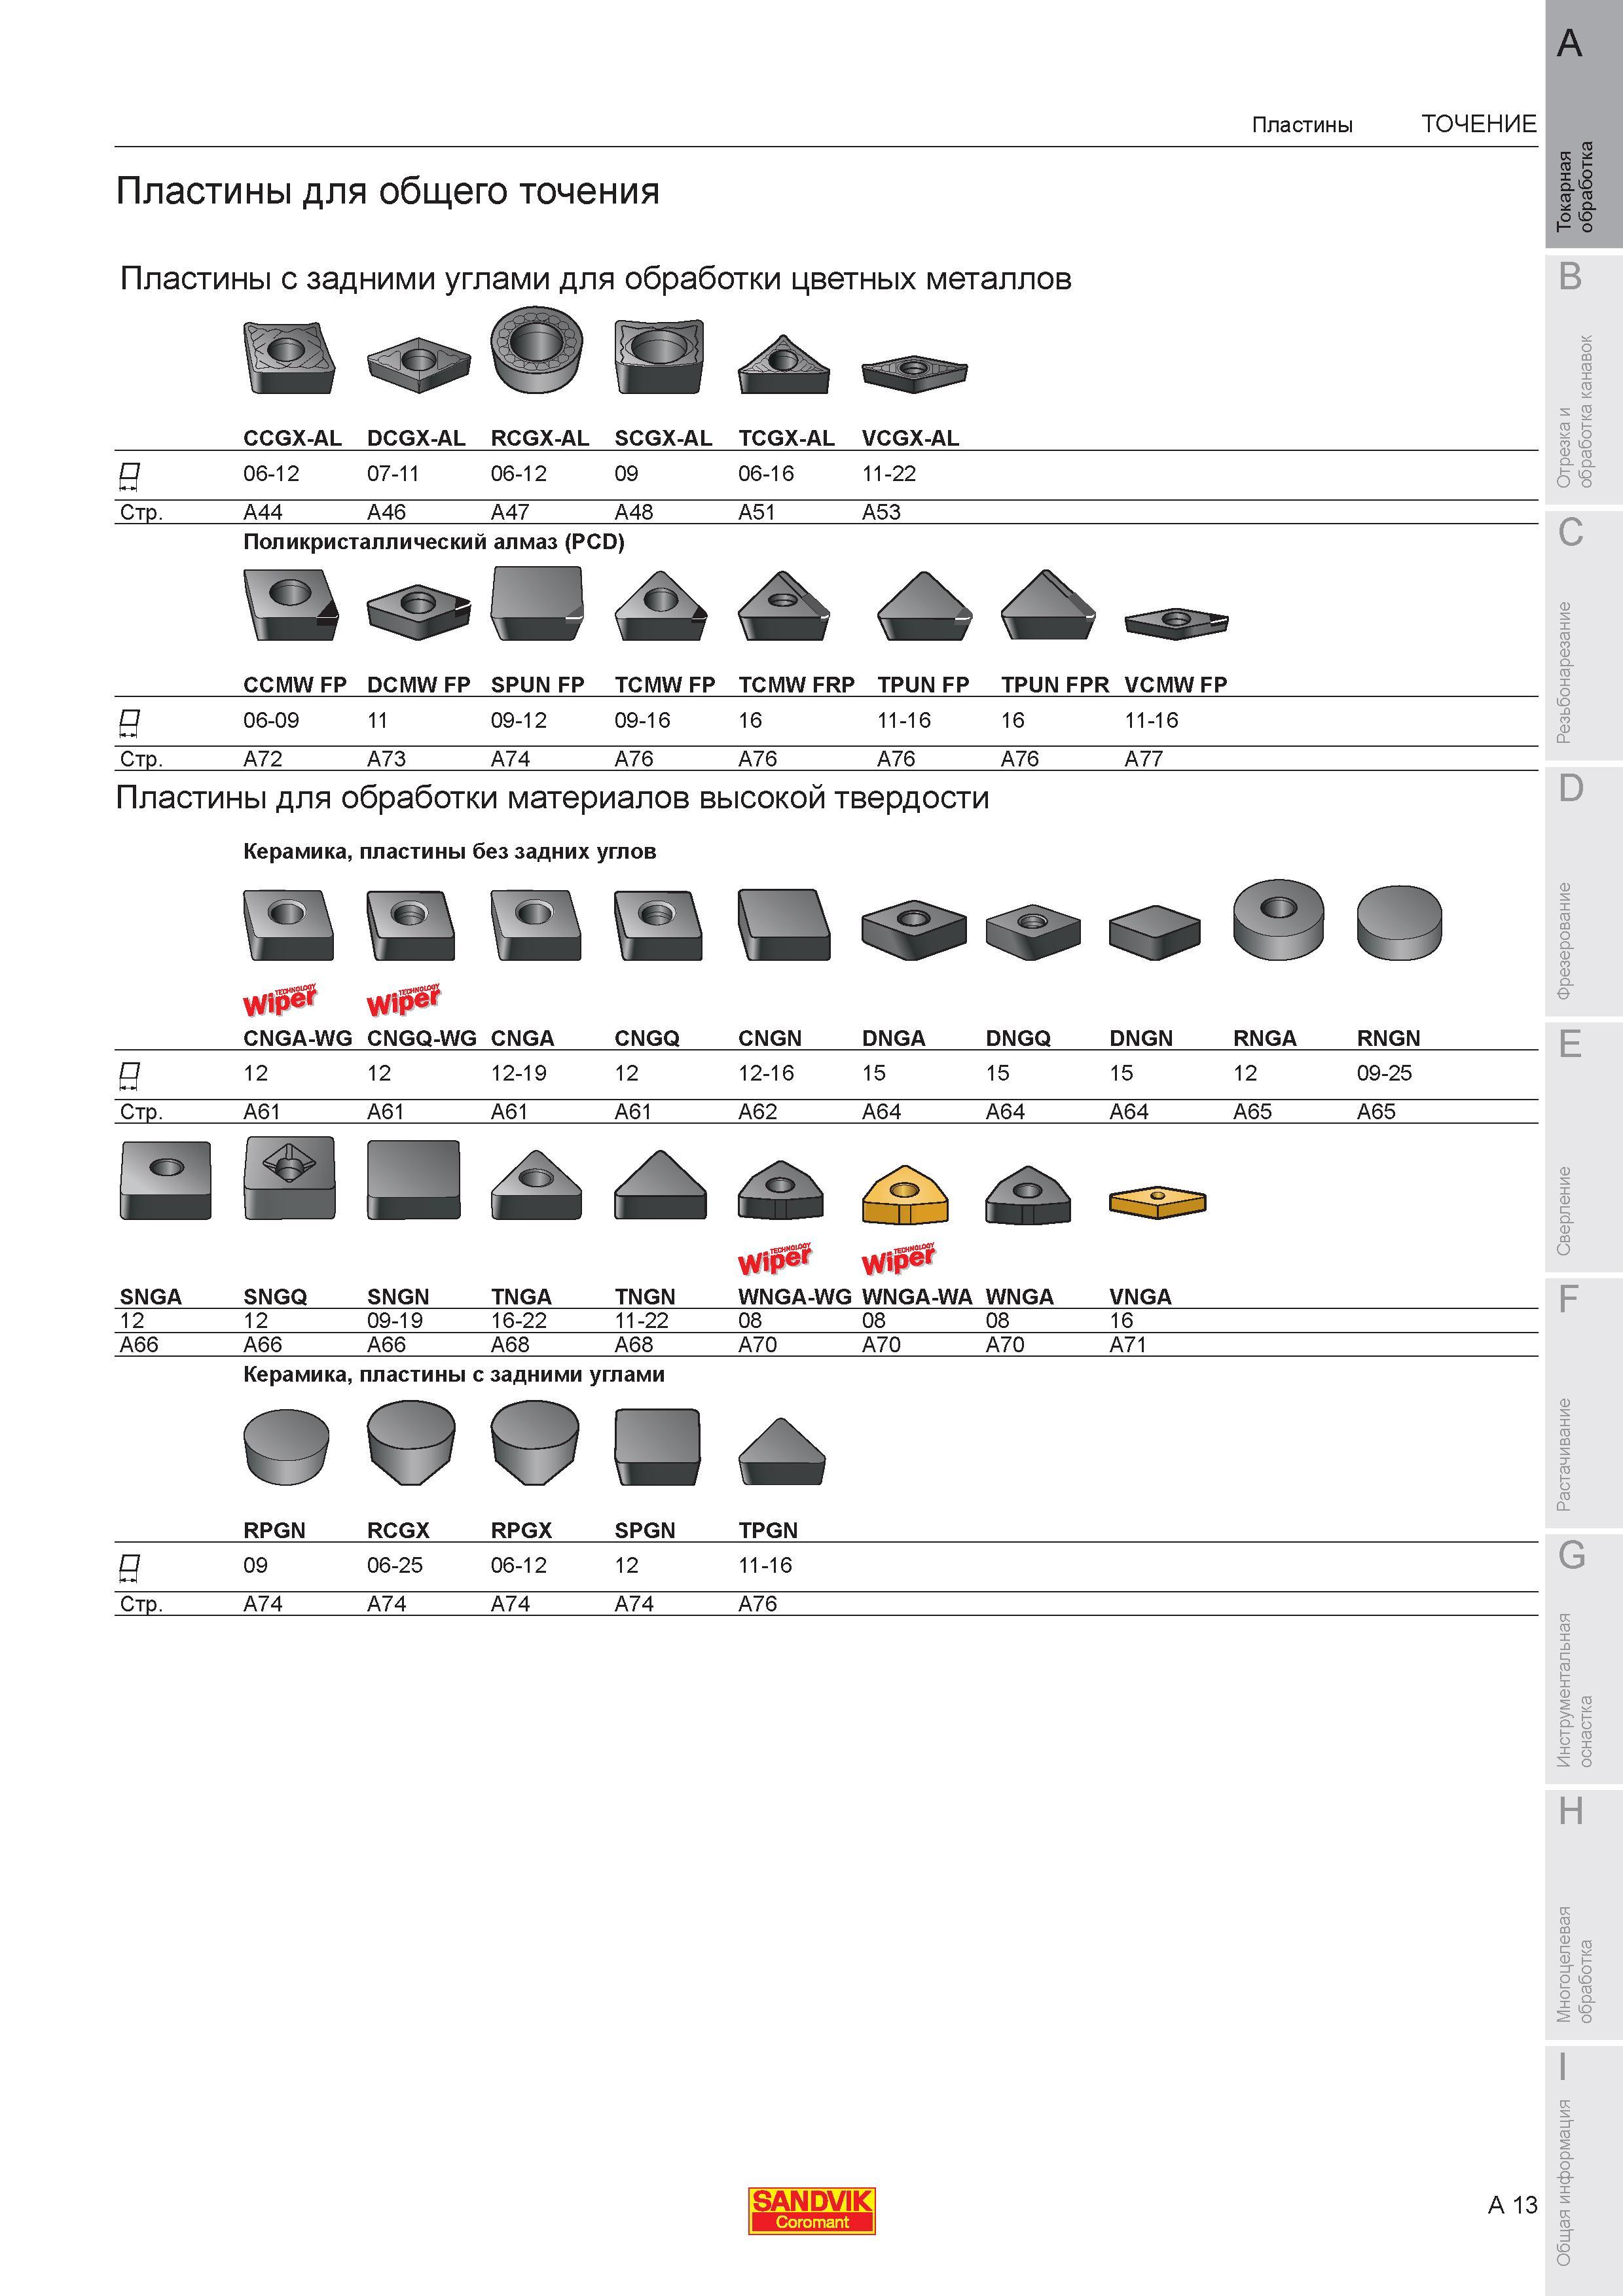
Task: Click the SNGQ insert label
Action: (x=275, y=1296)
